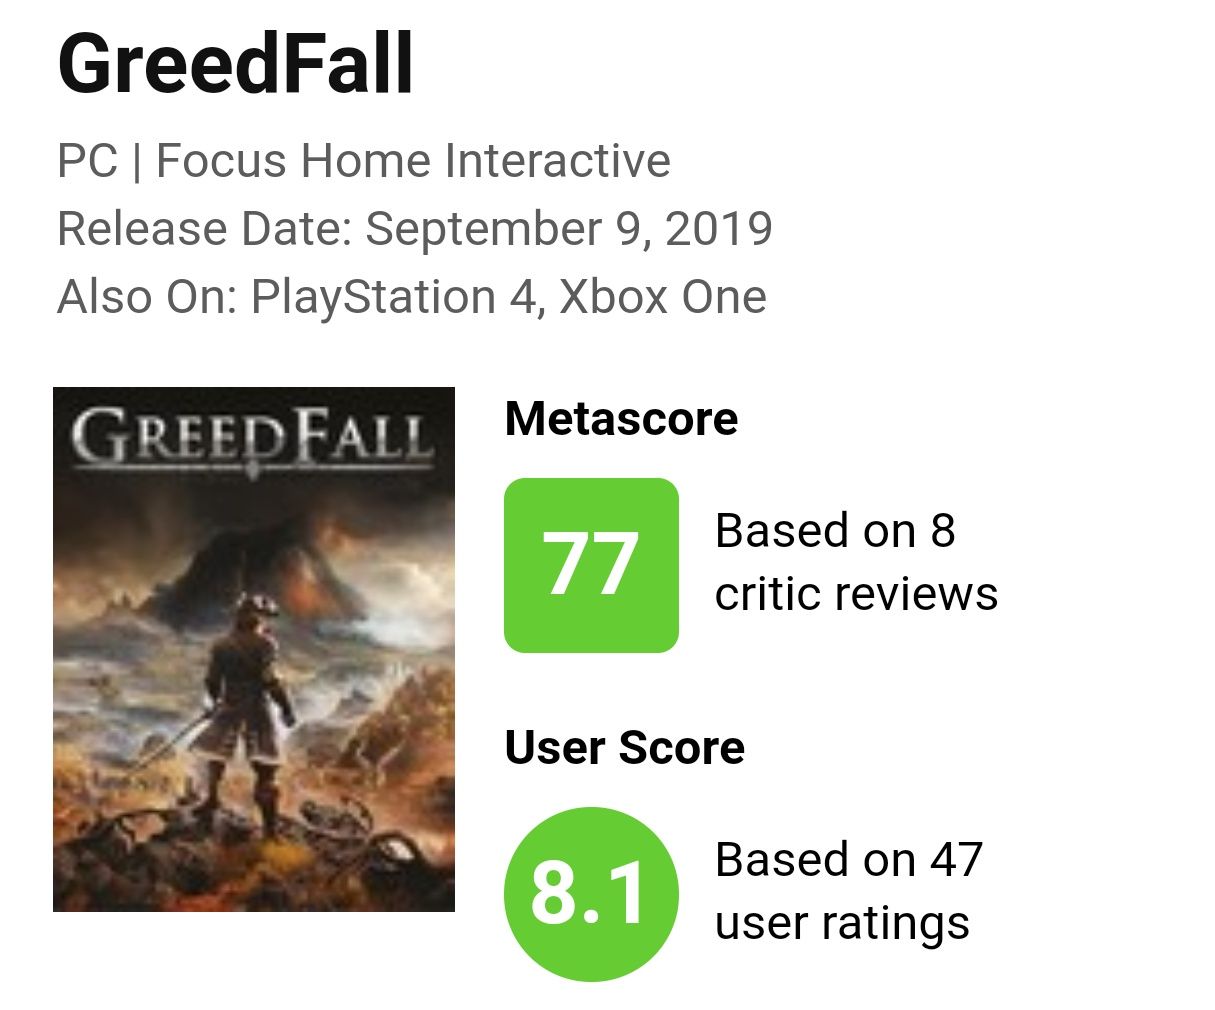Open the critic reviews link

click(x=856, y=594)
